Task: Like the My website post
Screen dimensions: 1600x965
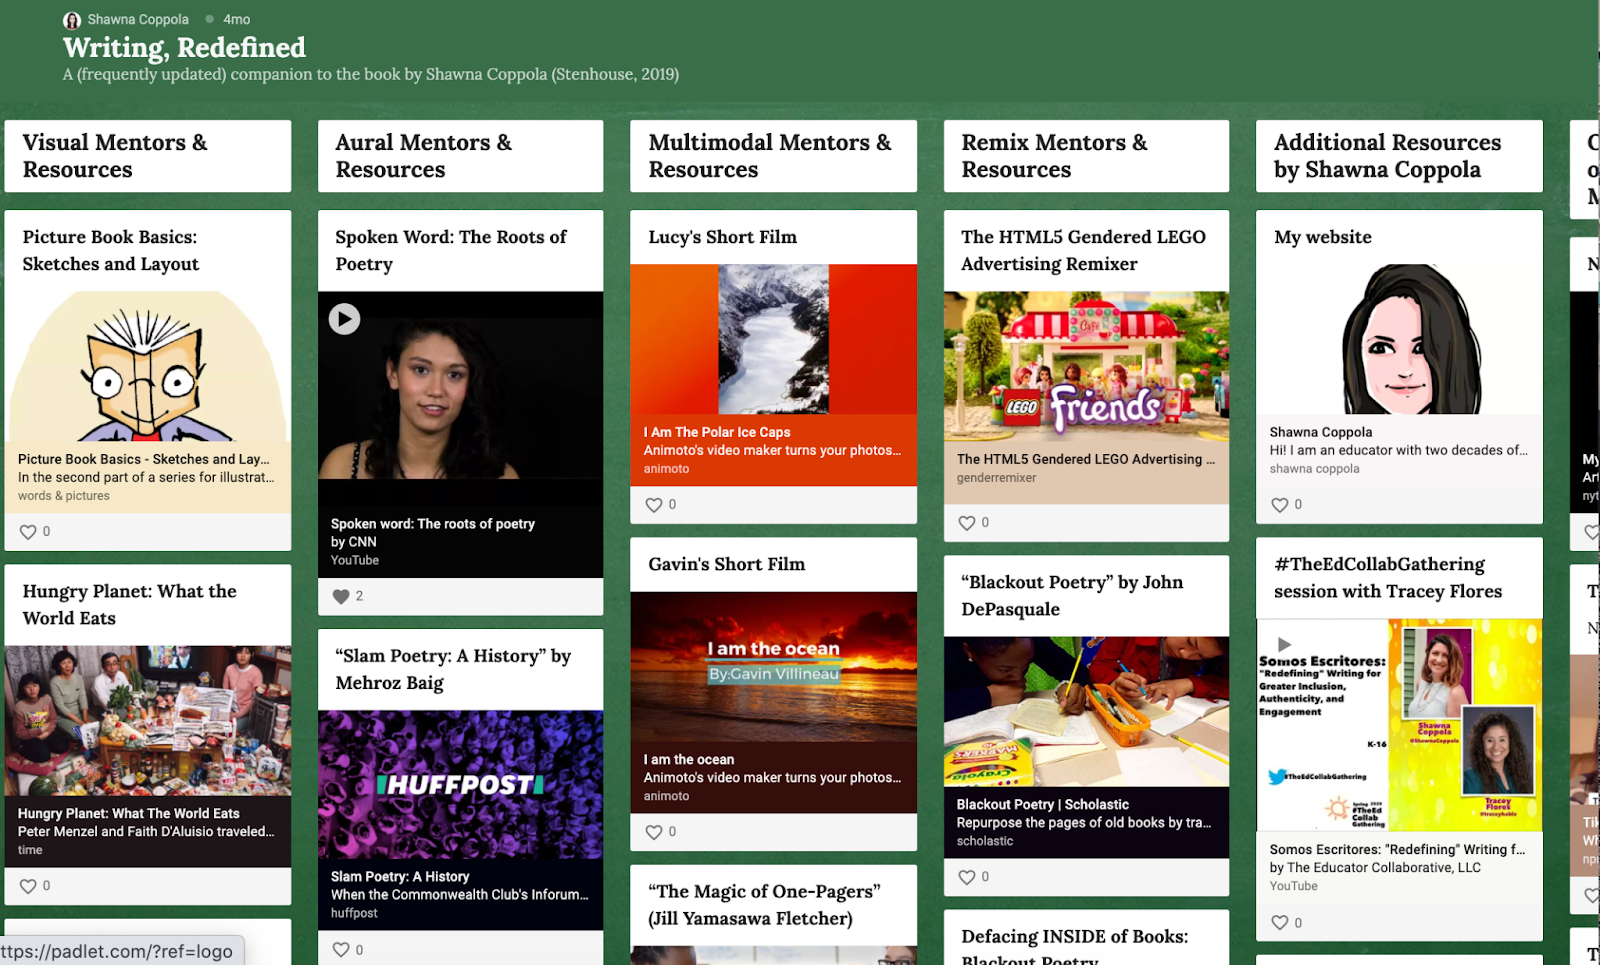Action: (1280, 505)
